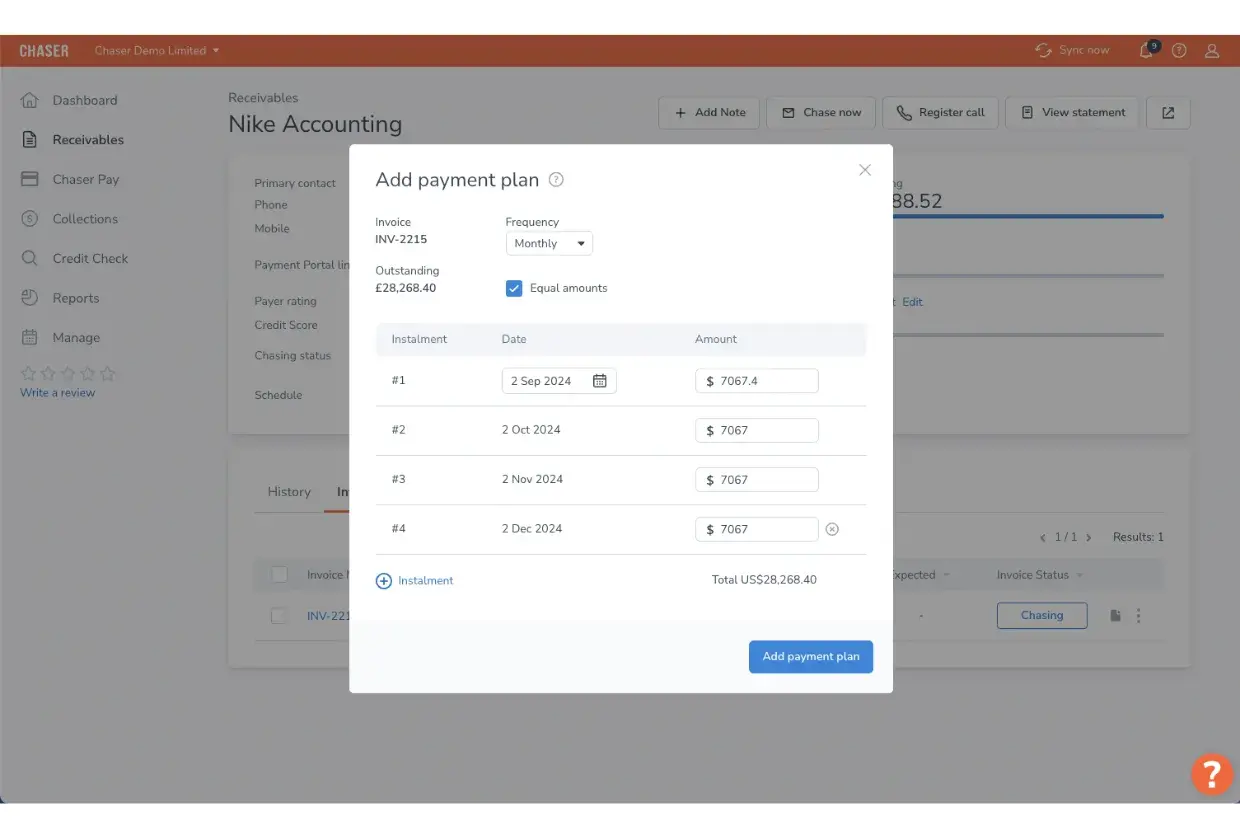The height and width of the screenshot is (838, 1240).
Task: Click the CHASER logo
Action: [x=44, y=51]
